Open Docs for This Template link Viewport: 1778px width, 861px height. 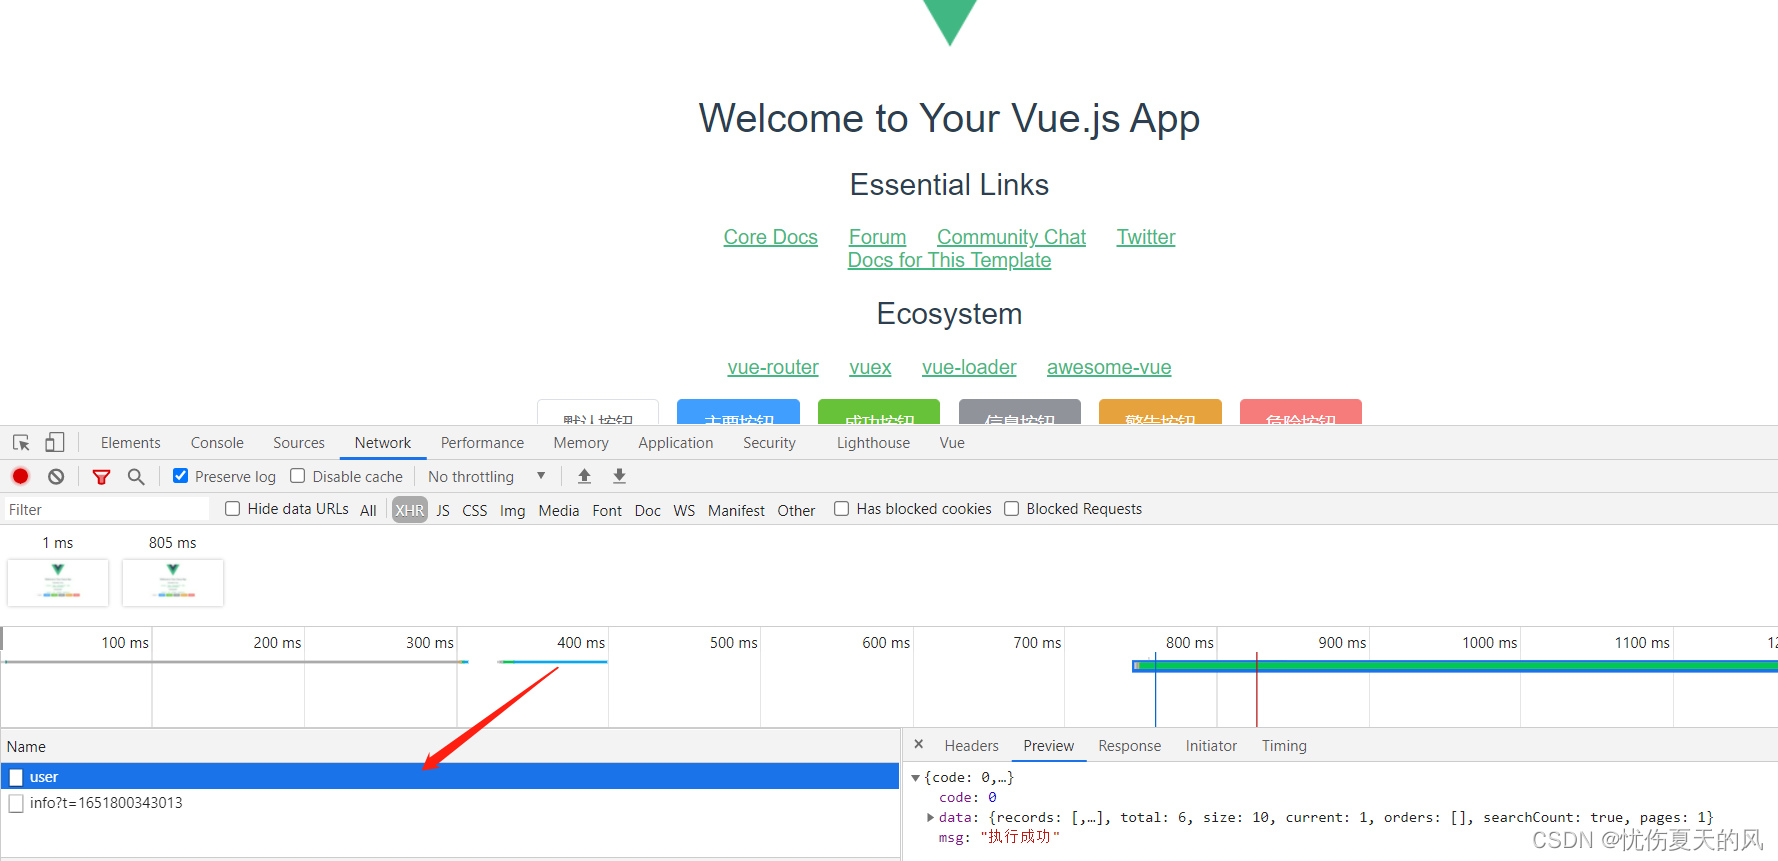point(949,260)
